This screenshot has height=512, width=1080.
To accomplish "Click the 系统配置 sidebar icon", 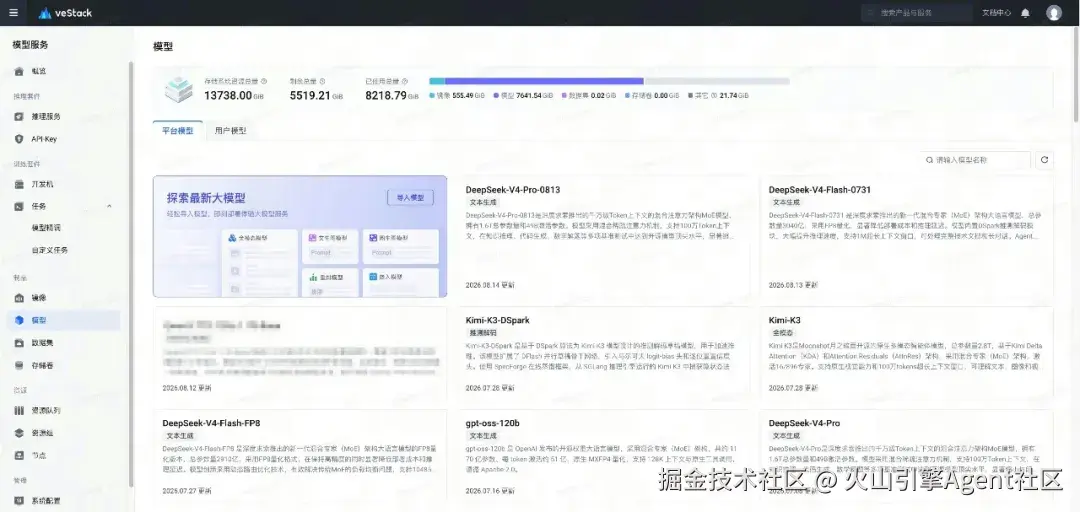I will [19, 500].
